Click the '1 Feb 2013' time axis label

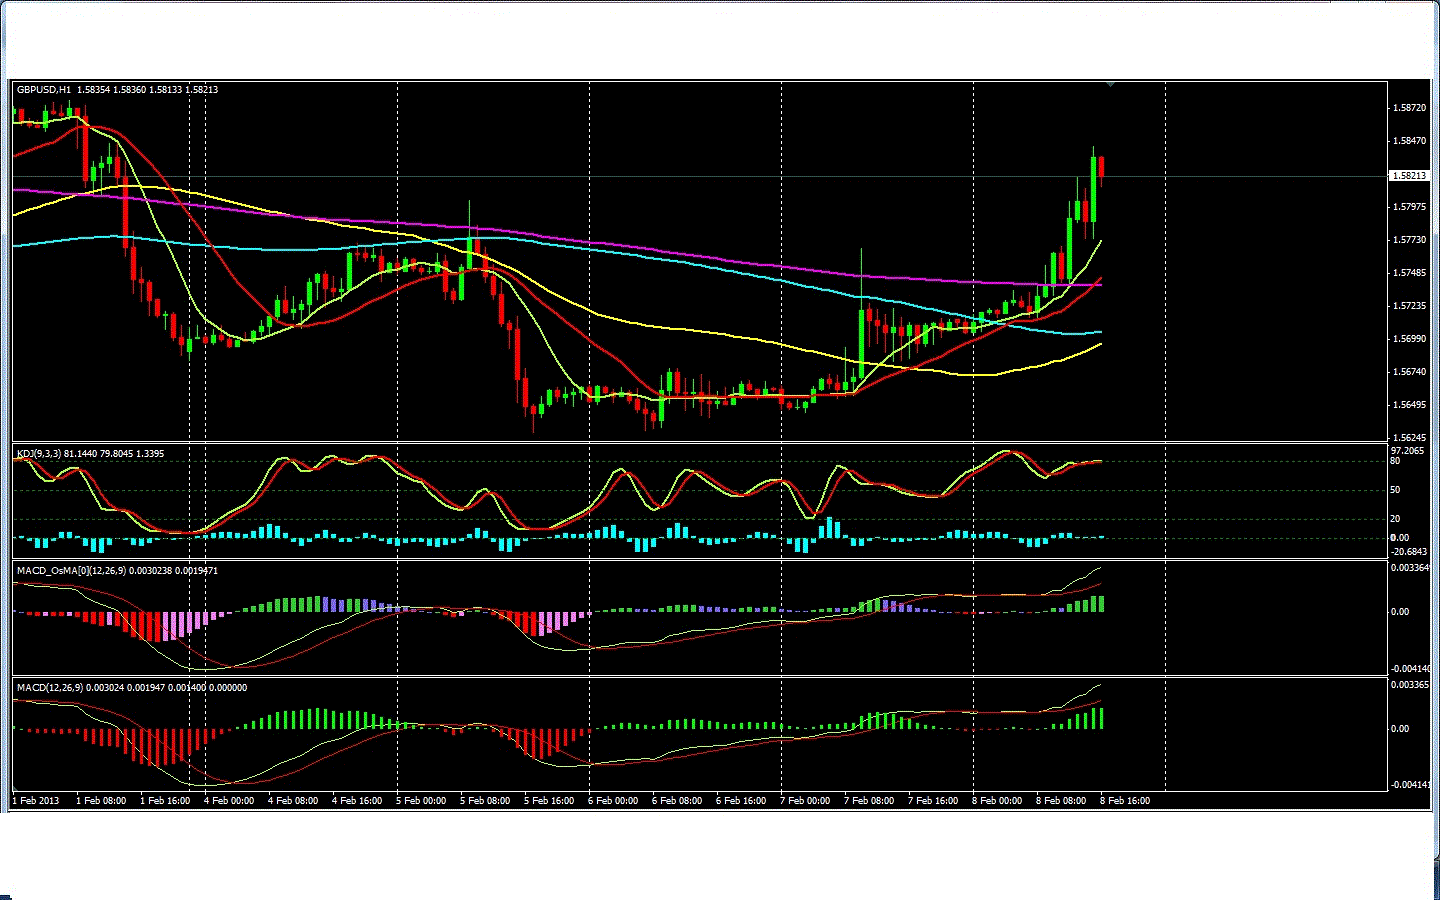click(x=36, y=801)
